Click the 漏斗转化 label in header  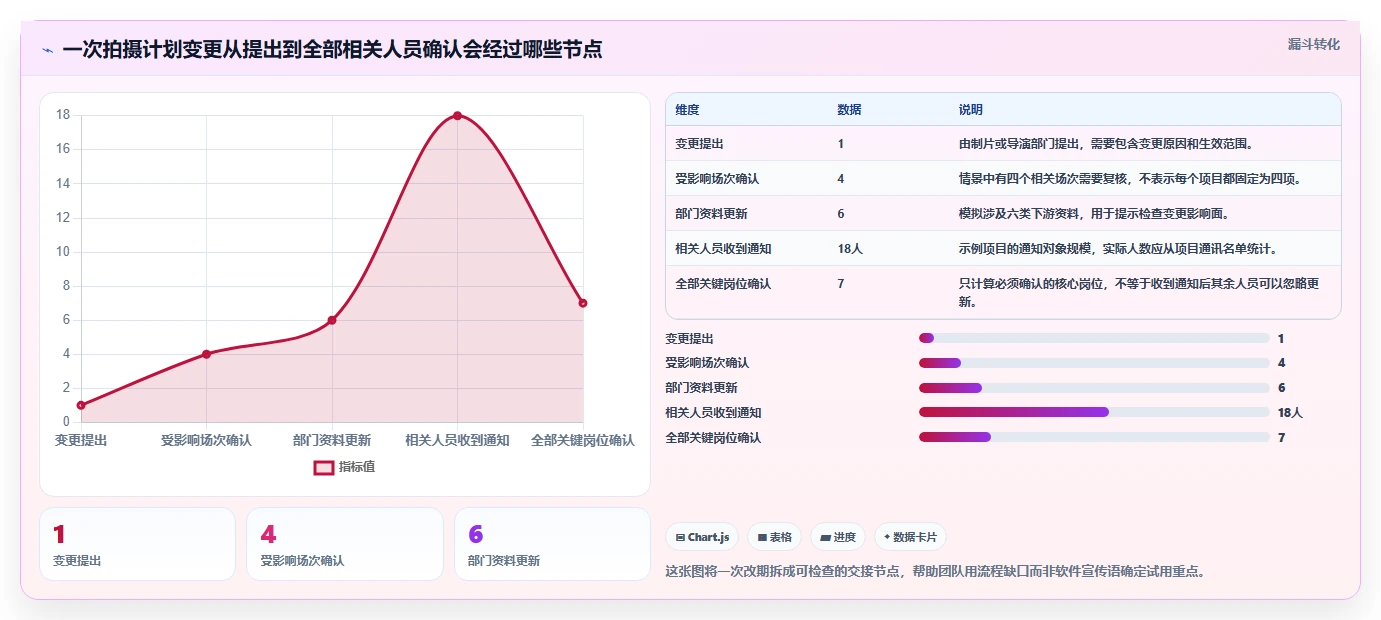[x=1313, y=44]
